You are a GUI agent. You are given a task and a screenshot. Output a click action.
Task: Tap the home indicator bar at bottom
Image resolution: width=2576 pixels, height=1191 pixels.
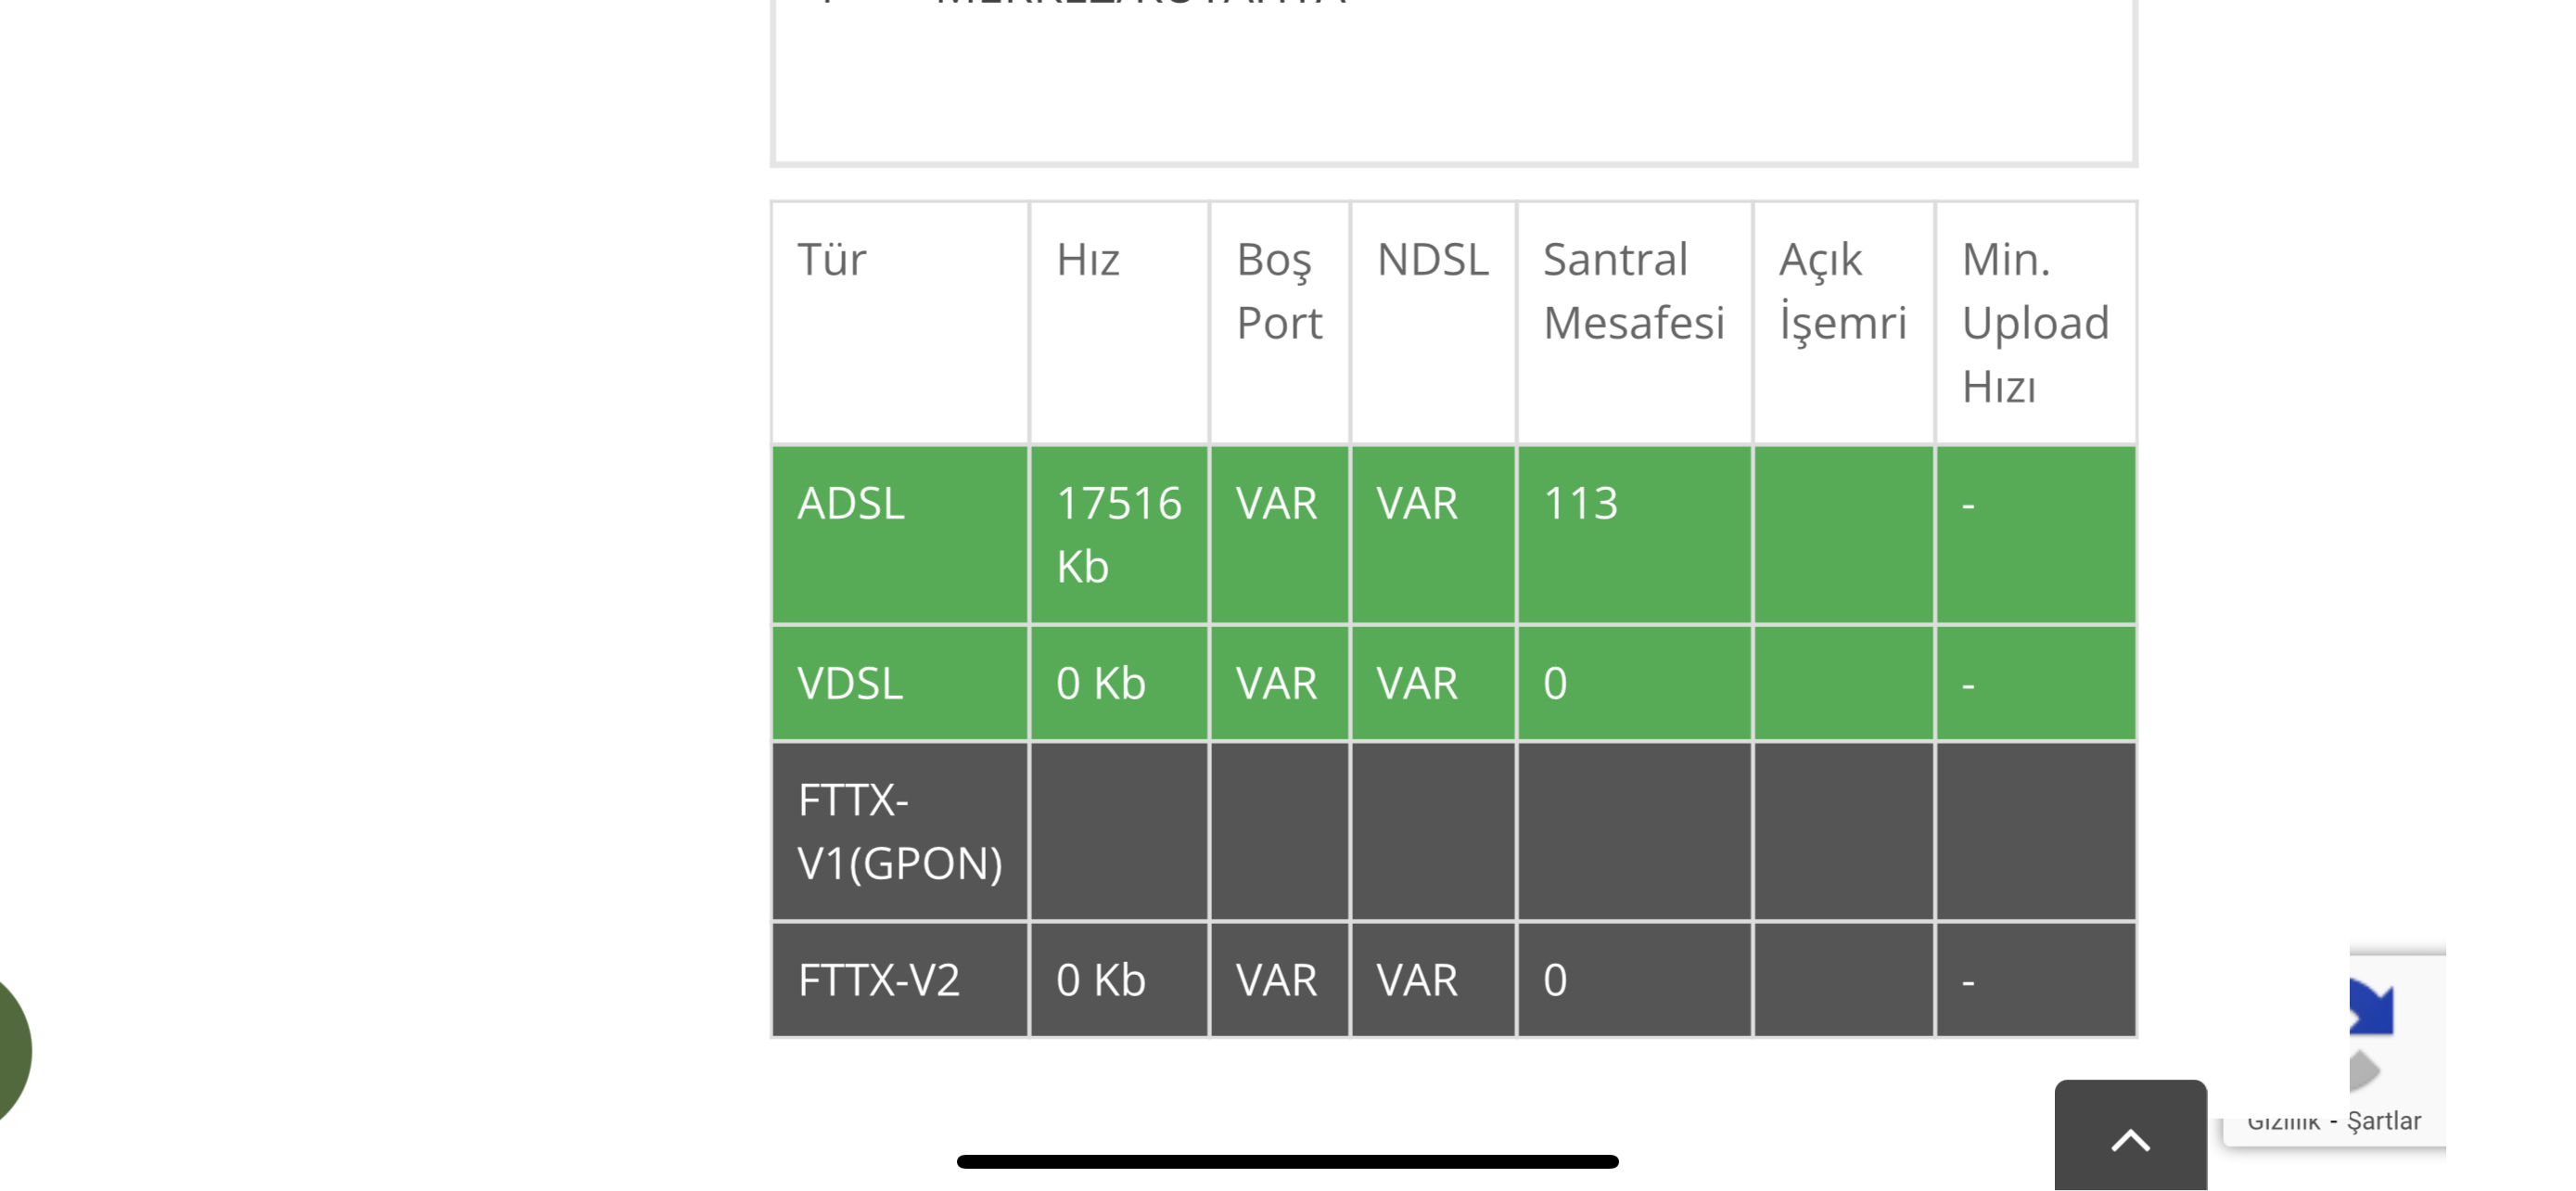tap(1287, 1161)
